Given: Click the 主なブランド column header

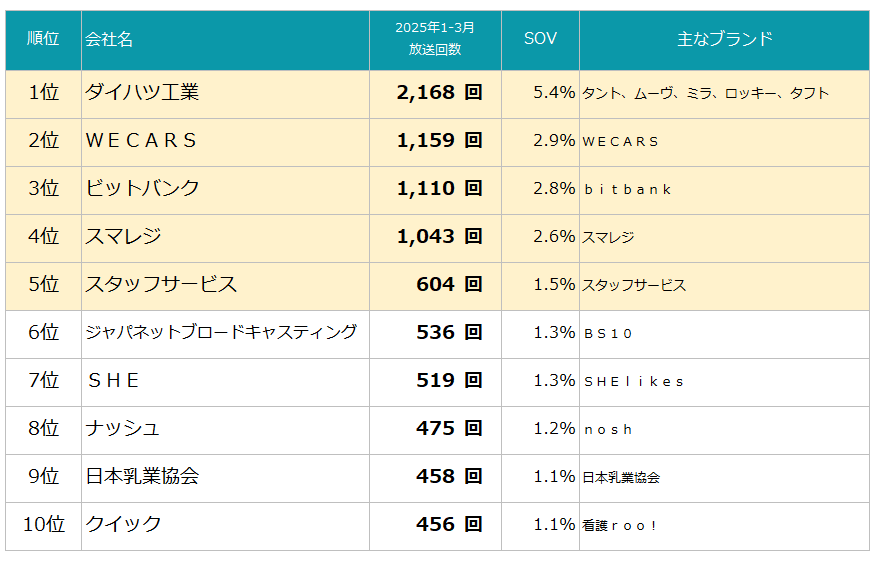Looking at the screenshot, I should (724, 40).
